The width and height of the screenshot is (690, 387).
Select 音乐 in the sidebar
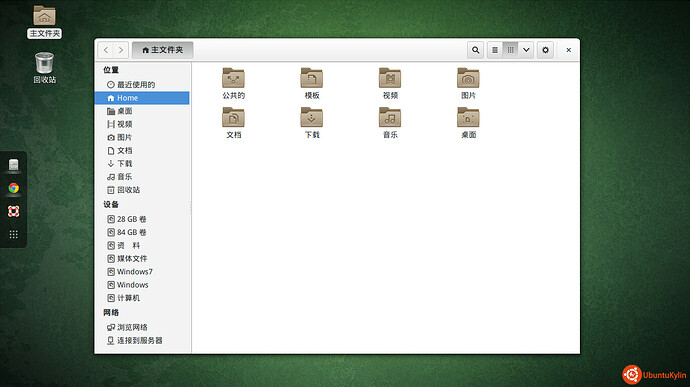click(142, 177)
